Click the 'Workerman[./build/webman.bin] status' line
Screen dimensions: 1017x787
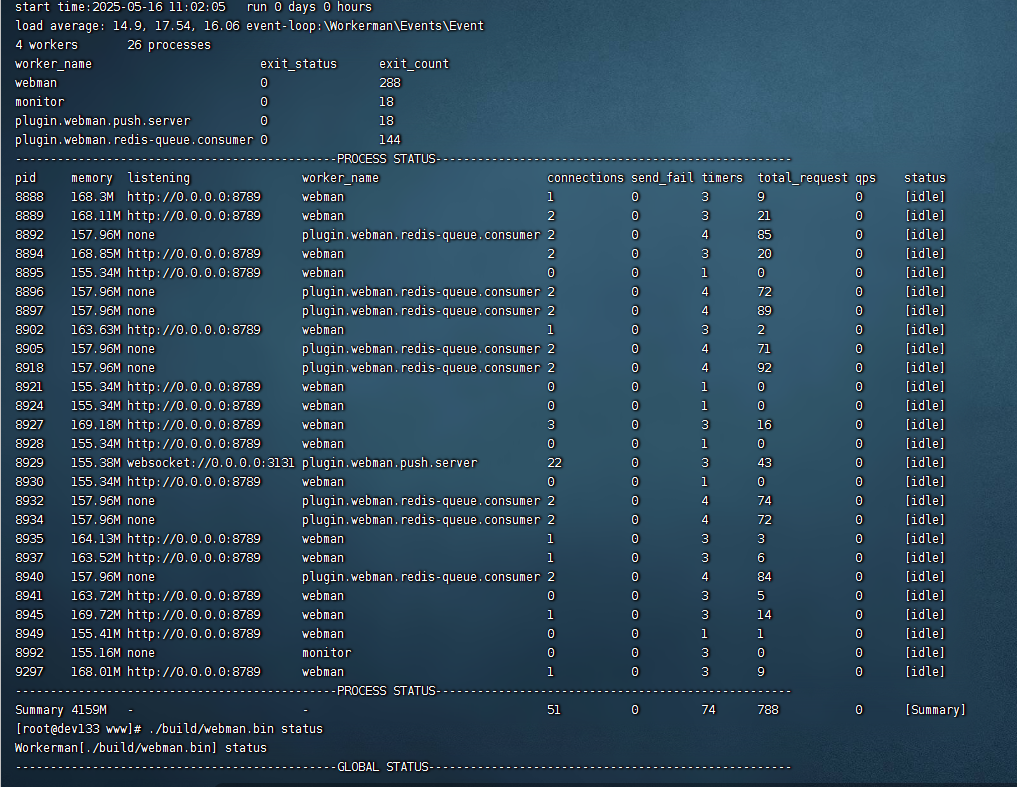coord(141,747)
